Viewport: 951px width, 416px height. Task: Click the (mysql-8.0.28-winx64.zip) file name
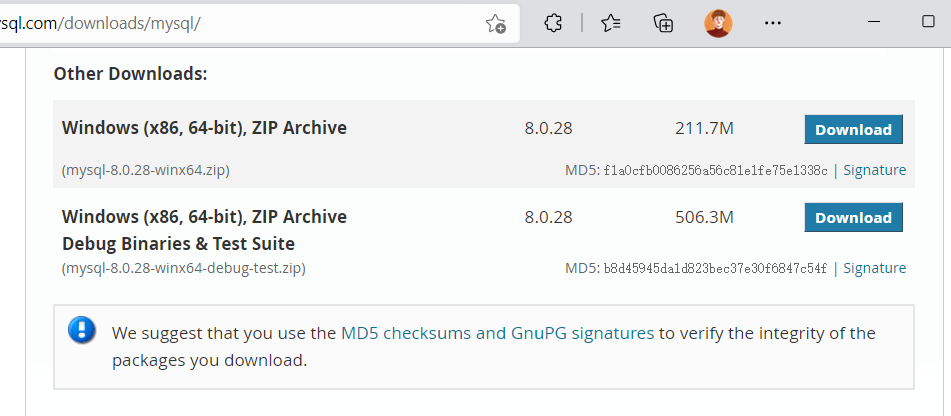[x=146, y=170]
